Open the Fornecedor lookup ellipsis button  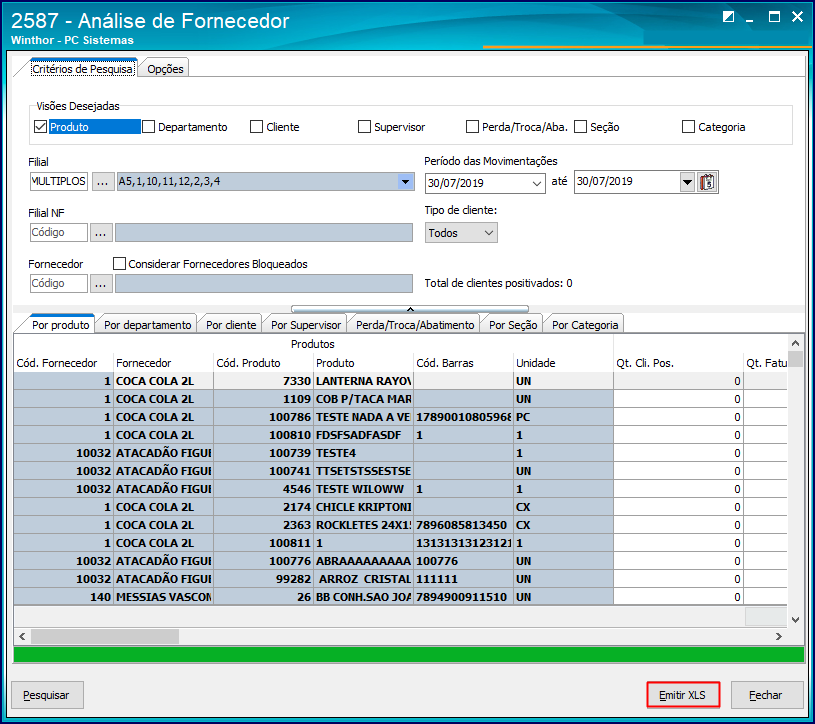coord(101,283)
